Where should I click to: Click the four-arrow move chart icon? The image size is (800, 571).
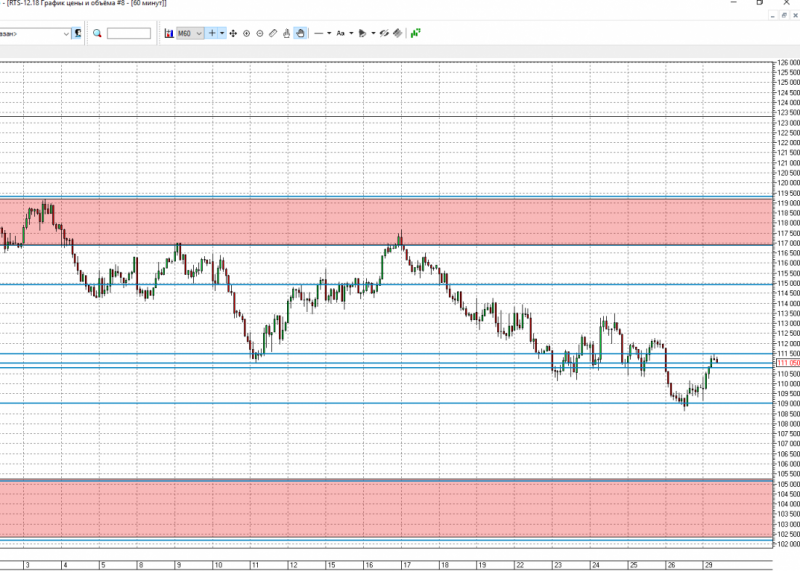(233, 34)
